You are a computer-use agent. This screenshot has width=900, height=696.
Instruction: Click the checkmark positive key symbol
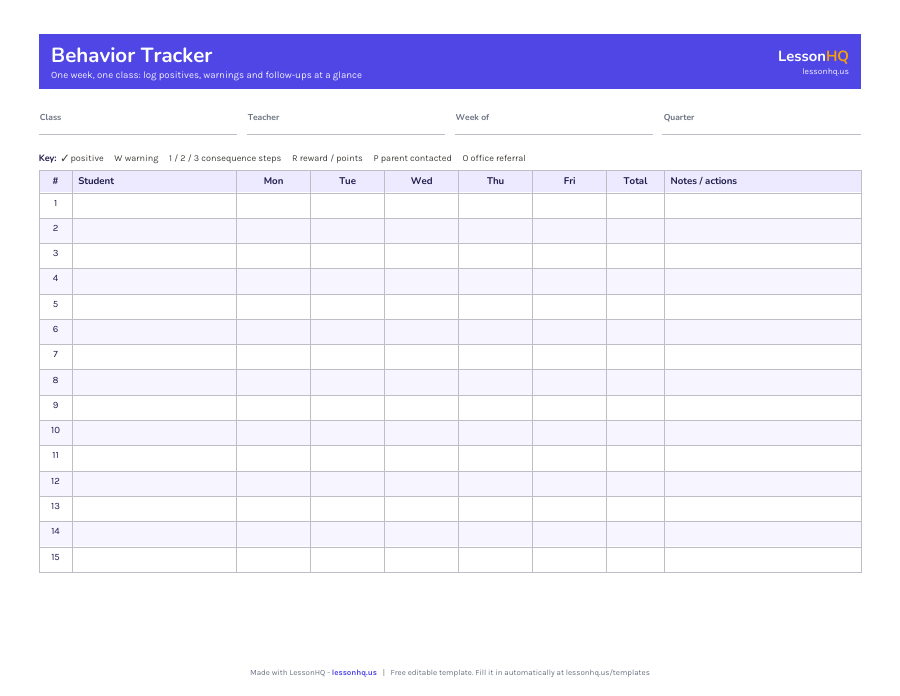64,158
